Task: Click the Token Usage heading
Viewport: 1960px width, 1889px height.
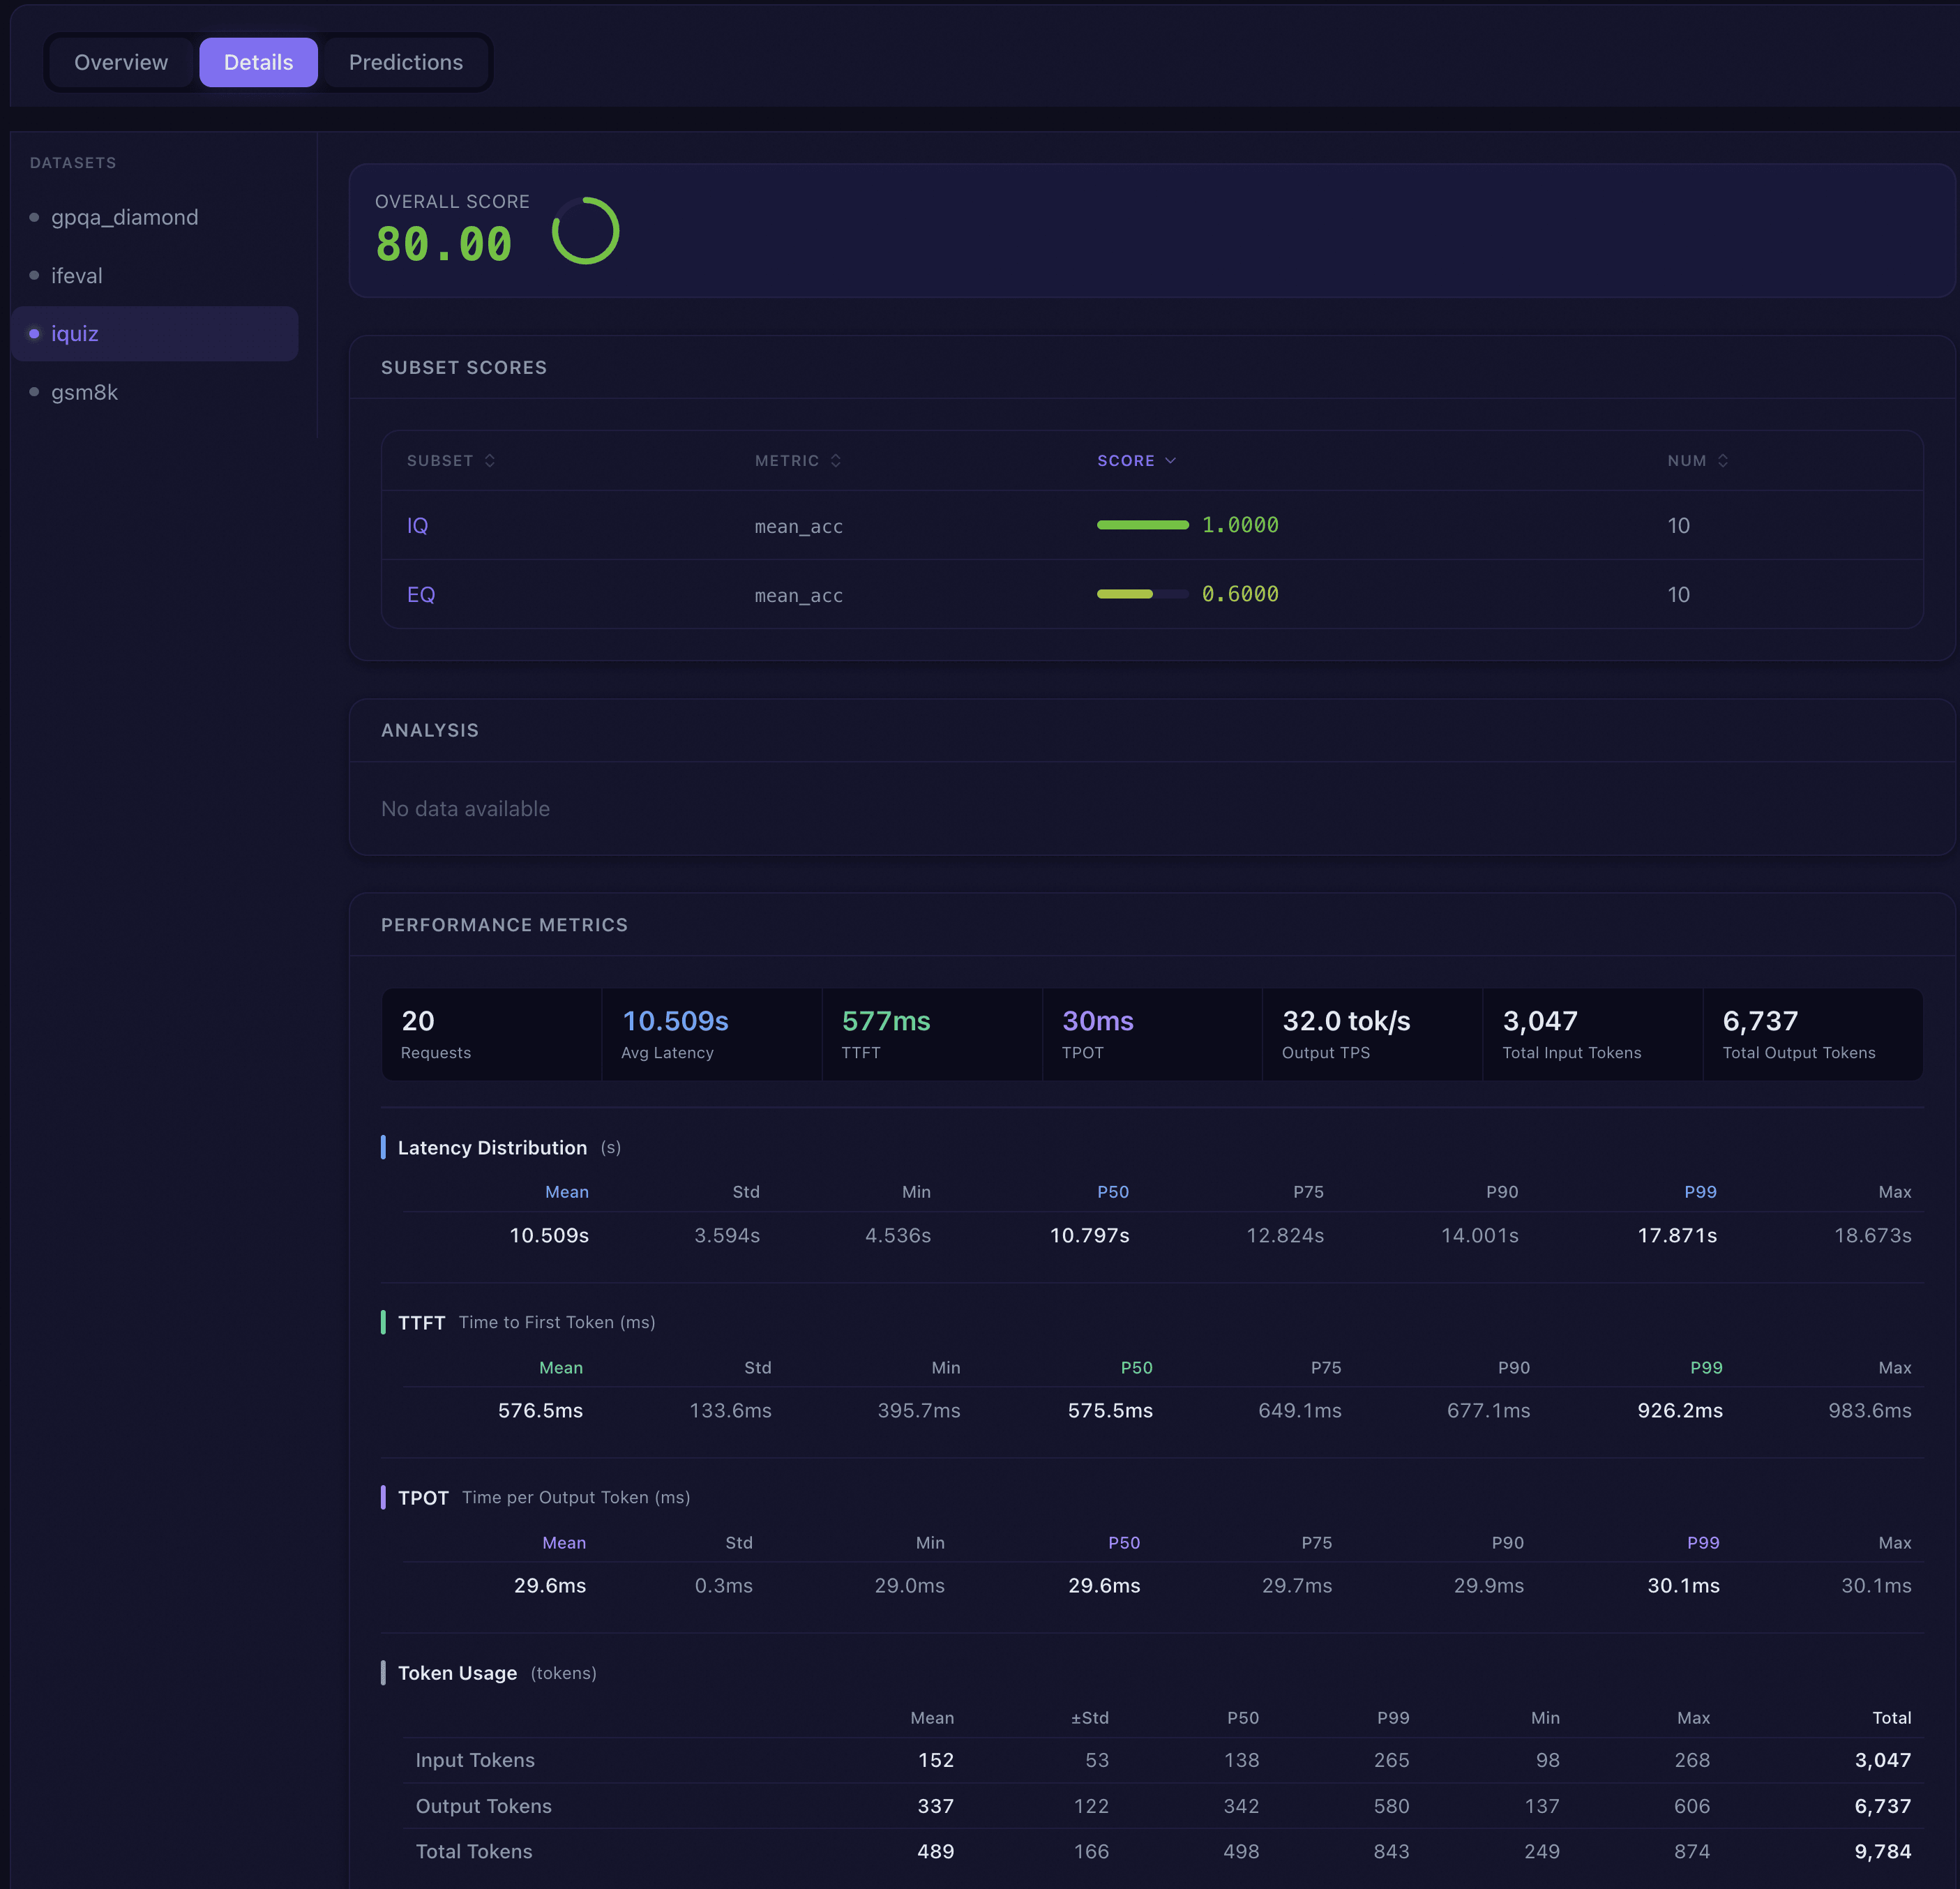Action: click(457, 1673)
